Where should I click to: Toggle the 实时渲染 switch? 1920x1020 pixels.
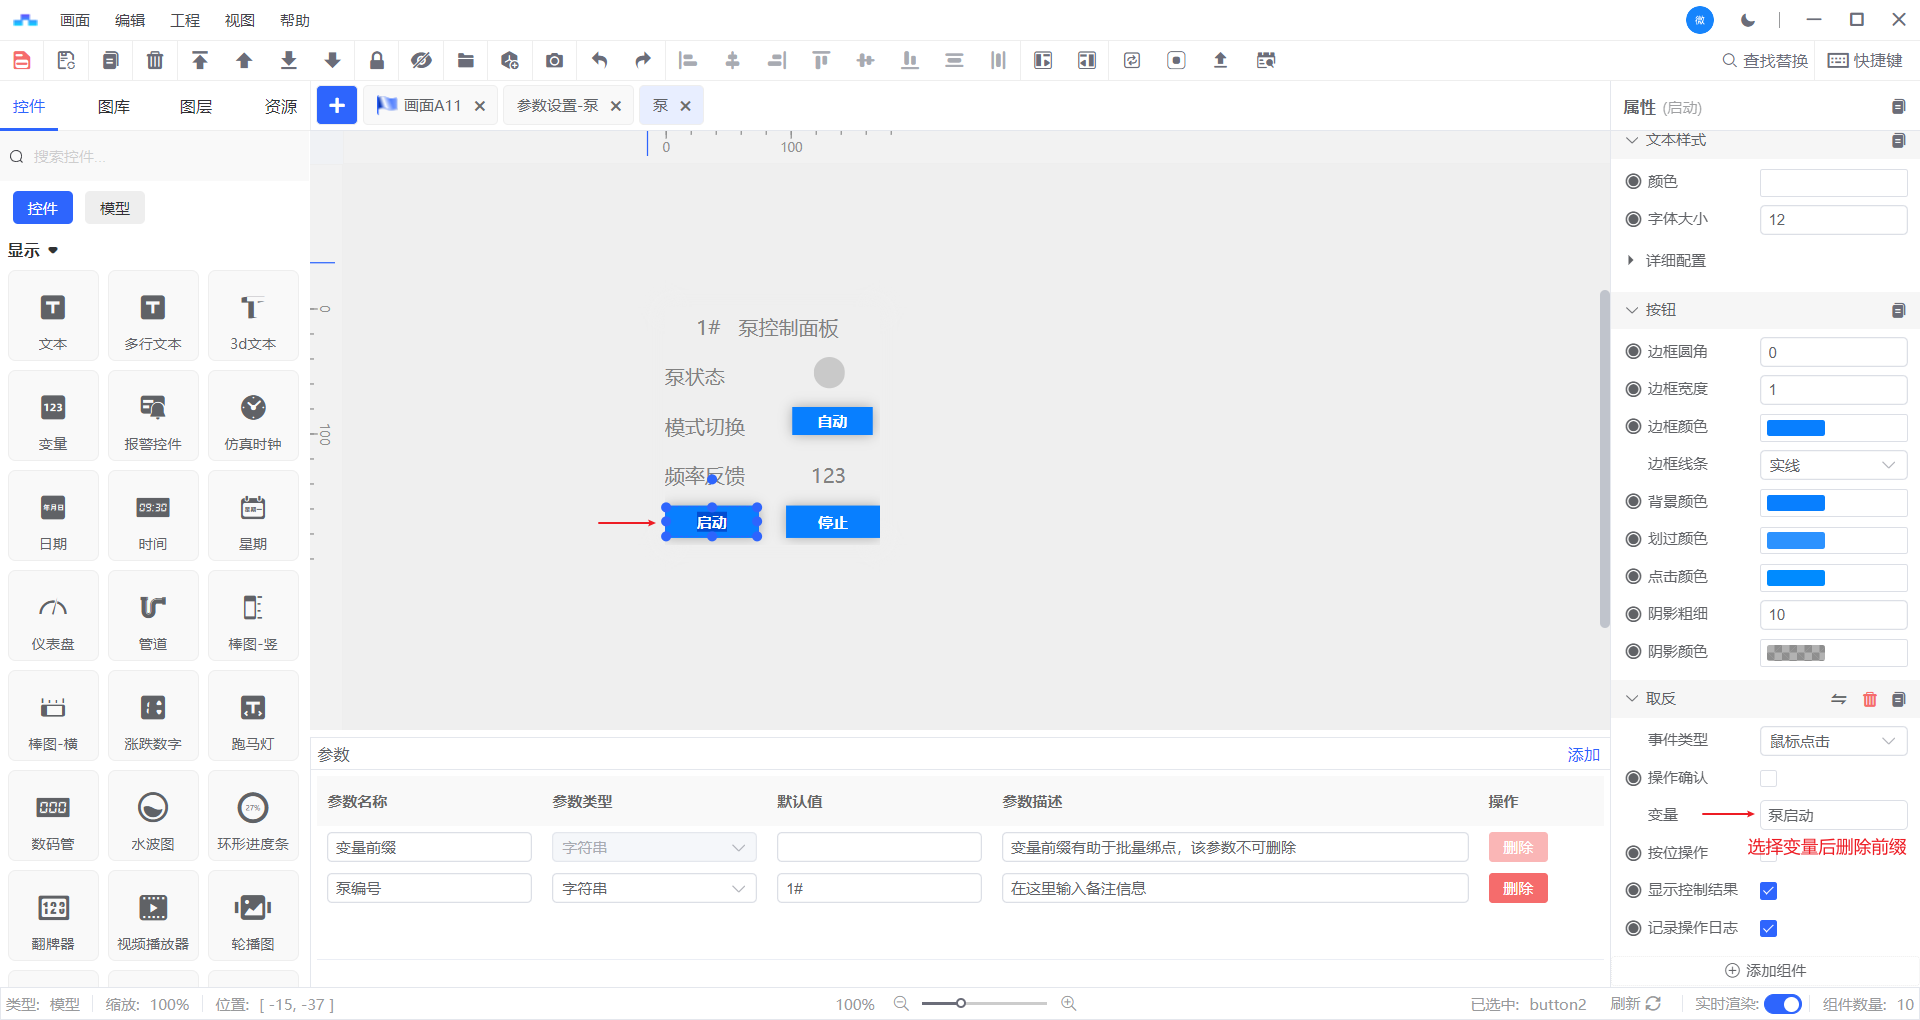[1782, 1004]
